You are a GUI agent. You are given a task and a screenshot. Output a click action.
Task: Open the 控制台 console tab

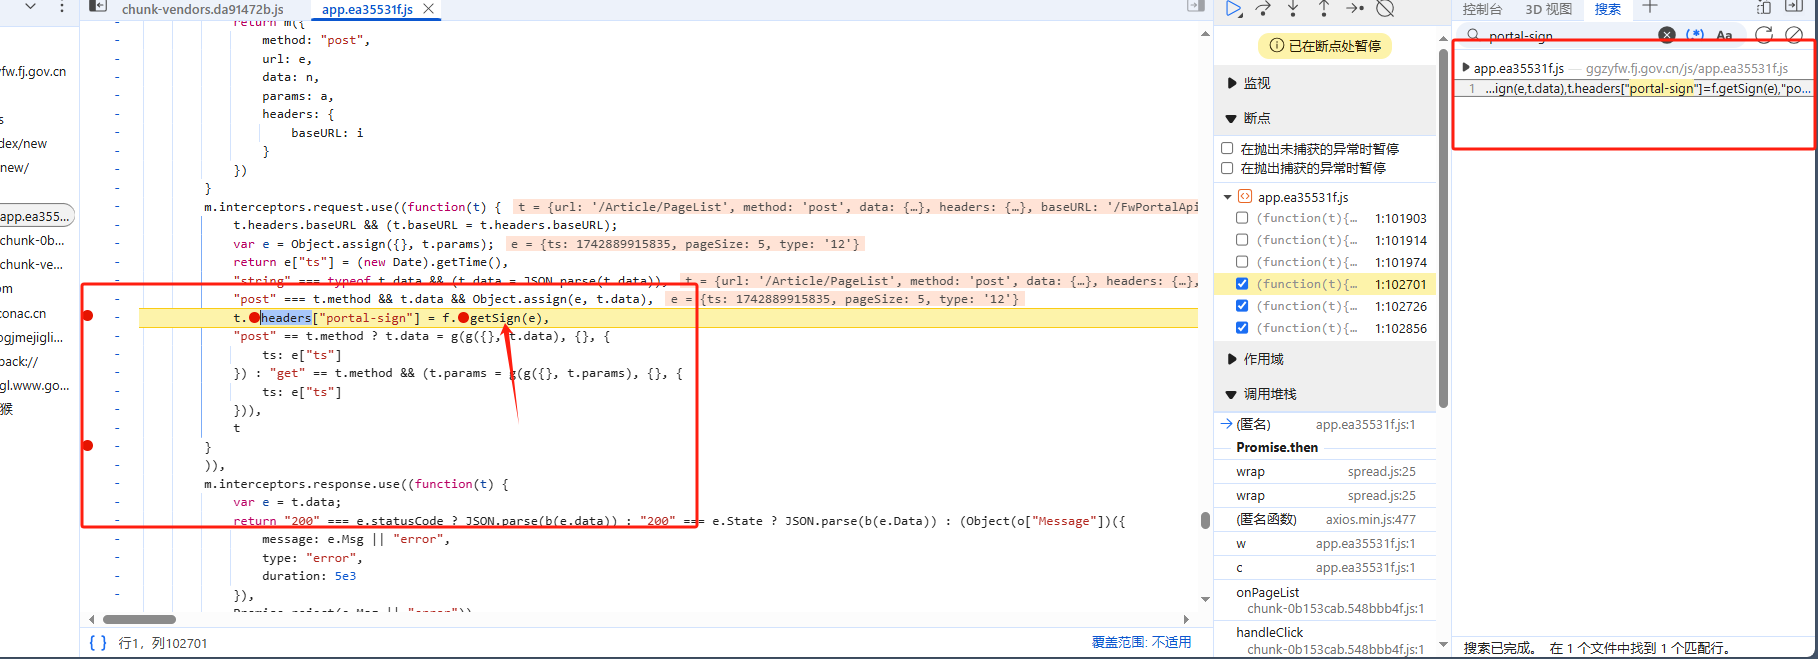pos(1482,9)
